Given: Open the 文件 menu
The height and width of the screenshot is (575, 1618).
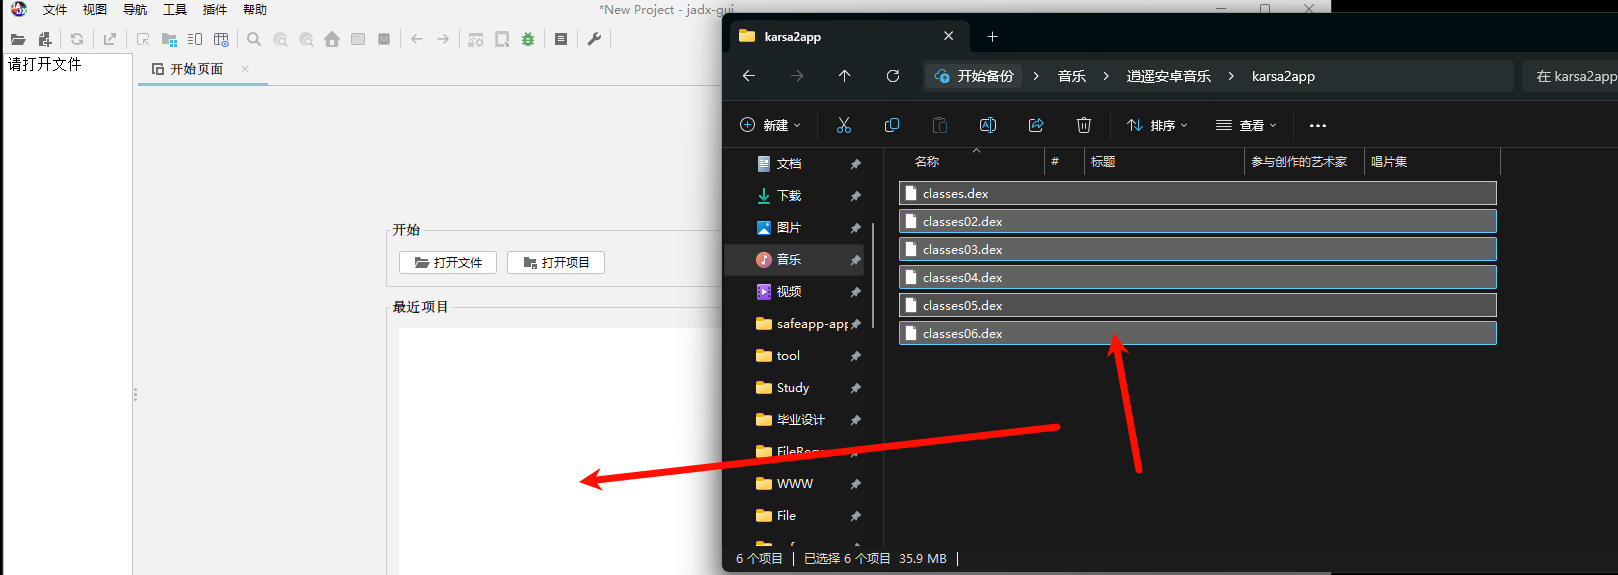Looking at the screenshot, I should (55, 10).
